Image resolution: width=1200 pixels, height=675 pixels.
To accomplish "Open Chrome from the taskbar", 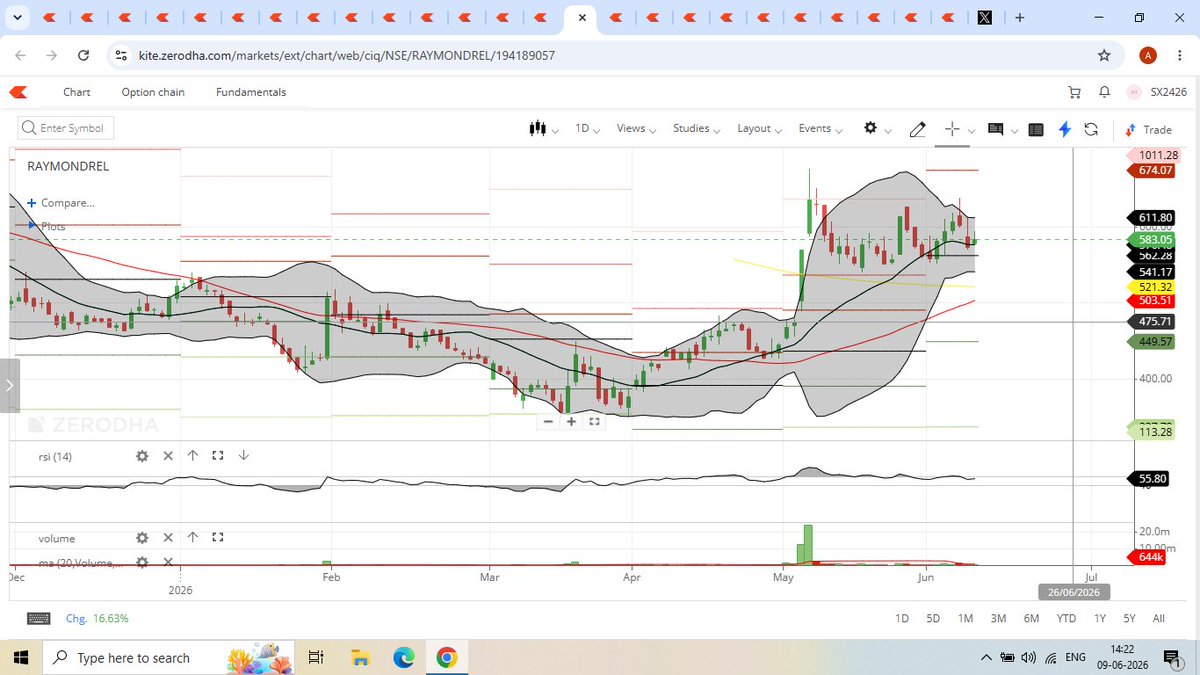I will point(446,657).
